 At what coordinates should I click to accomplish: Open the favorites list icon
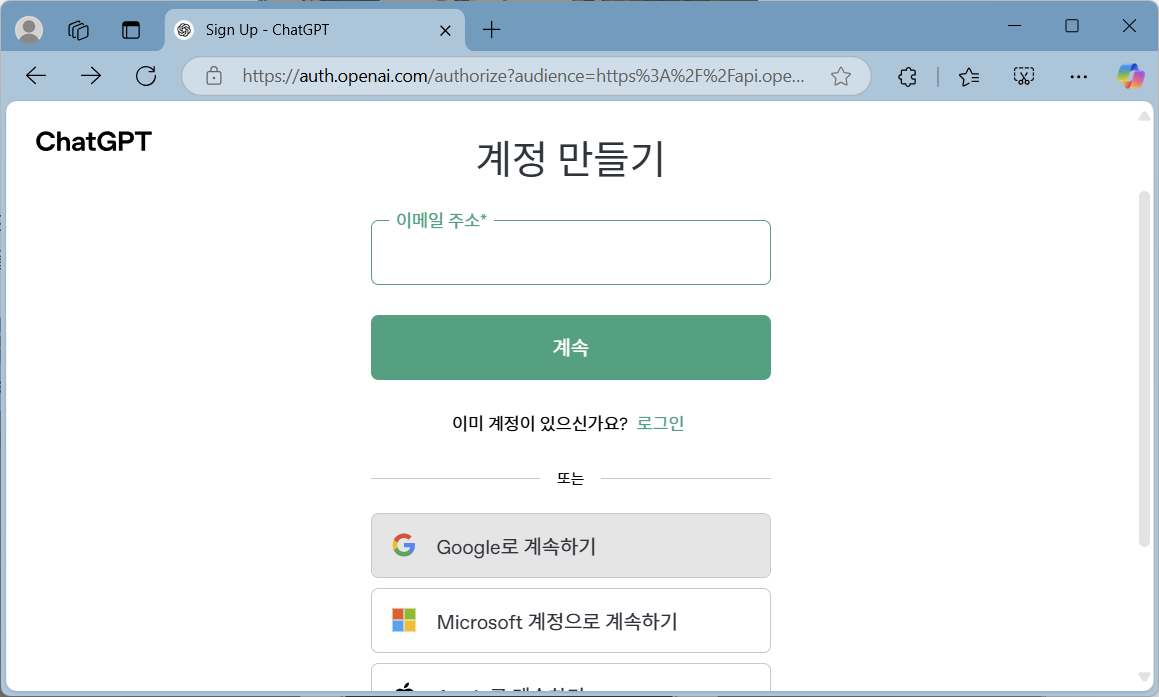pyautogui.click(x=968, y=76)
